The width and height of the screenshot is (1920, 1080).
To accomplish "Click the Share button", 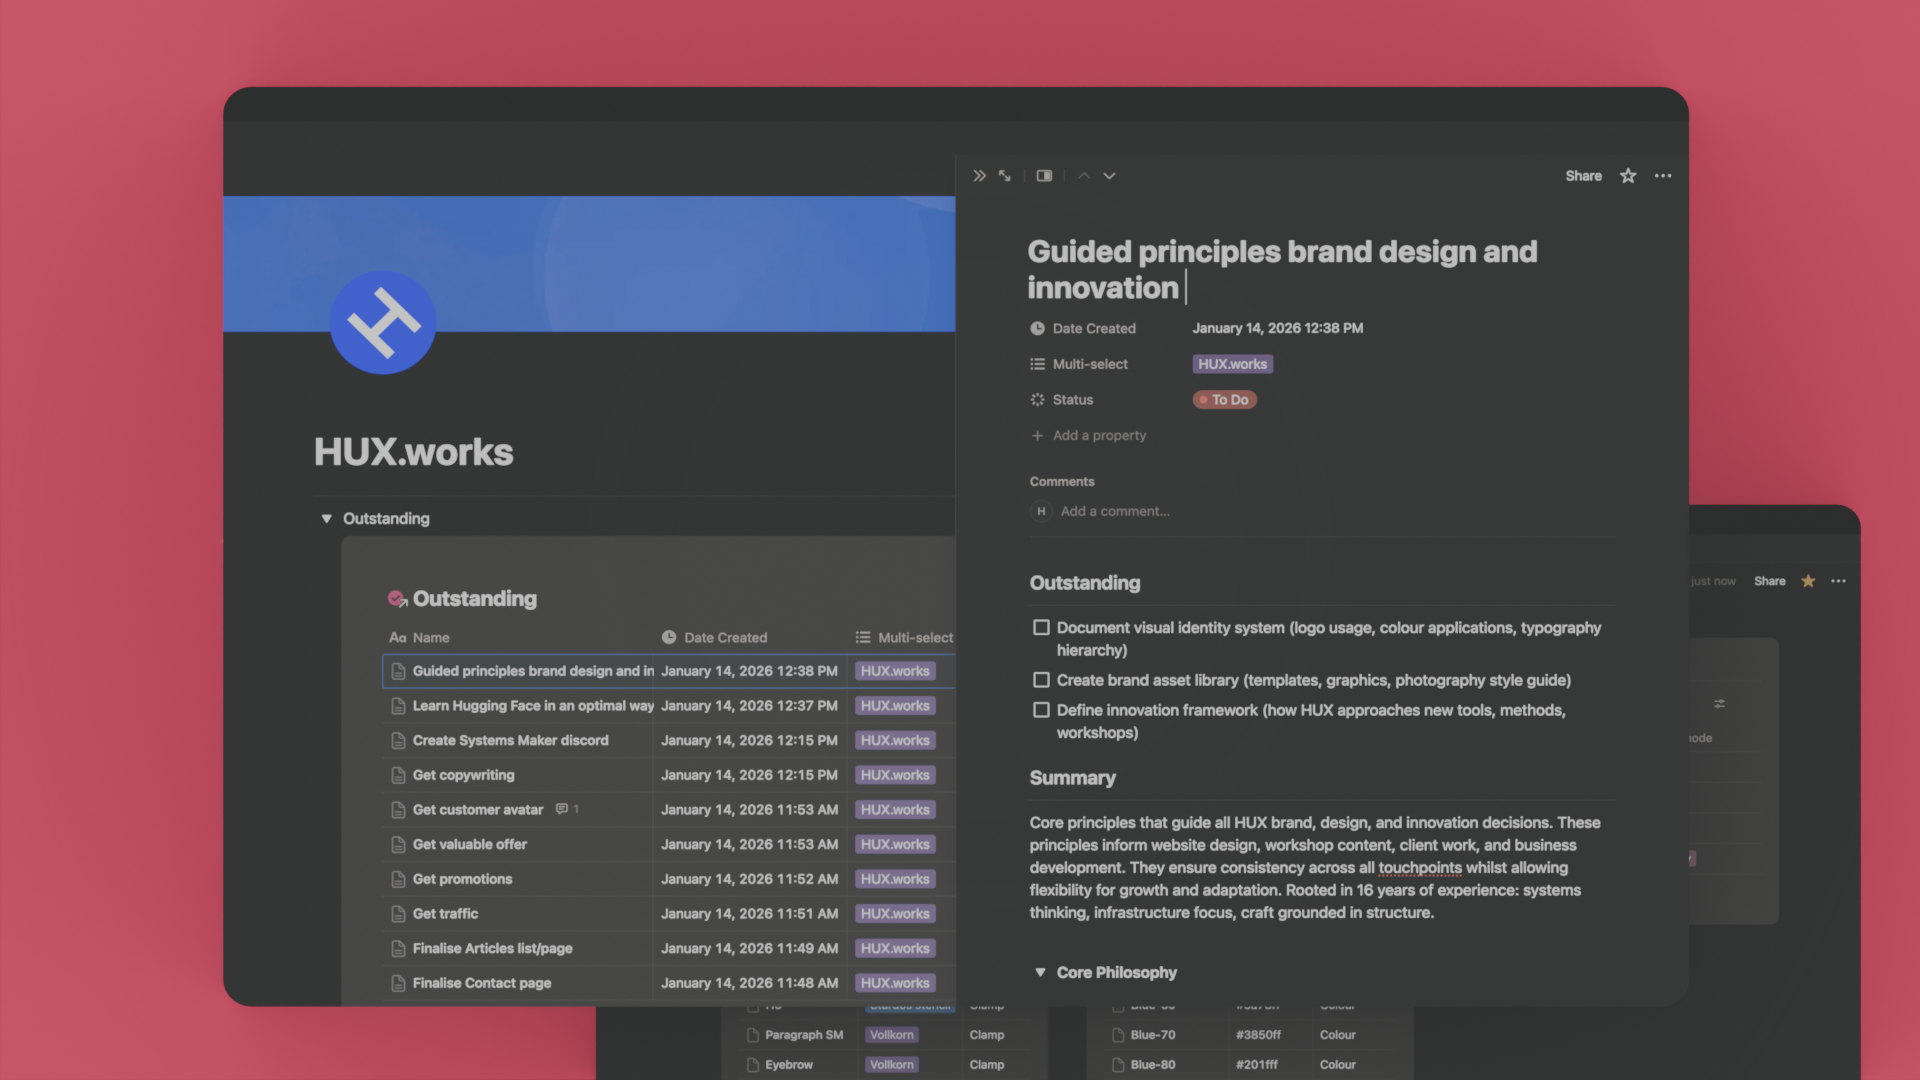I will pyautogui.click(x=1583, y=175).
